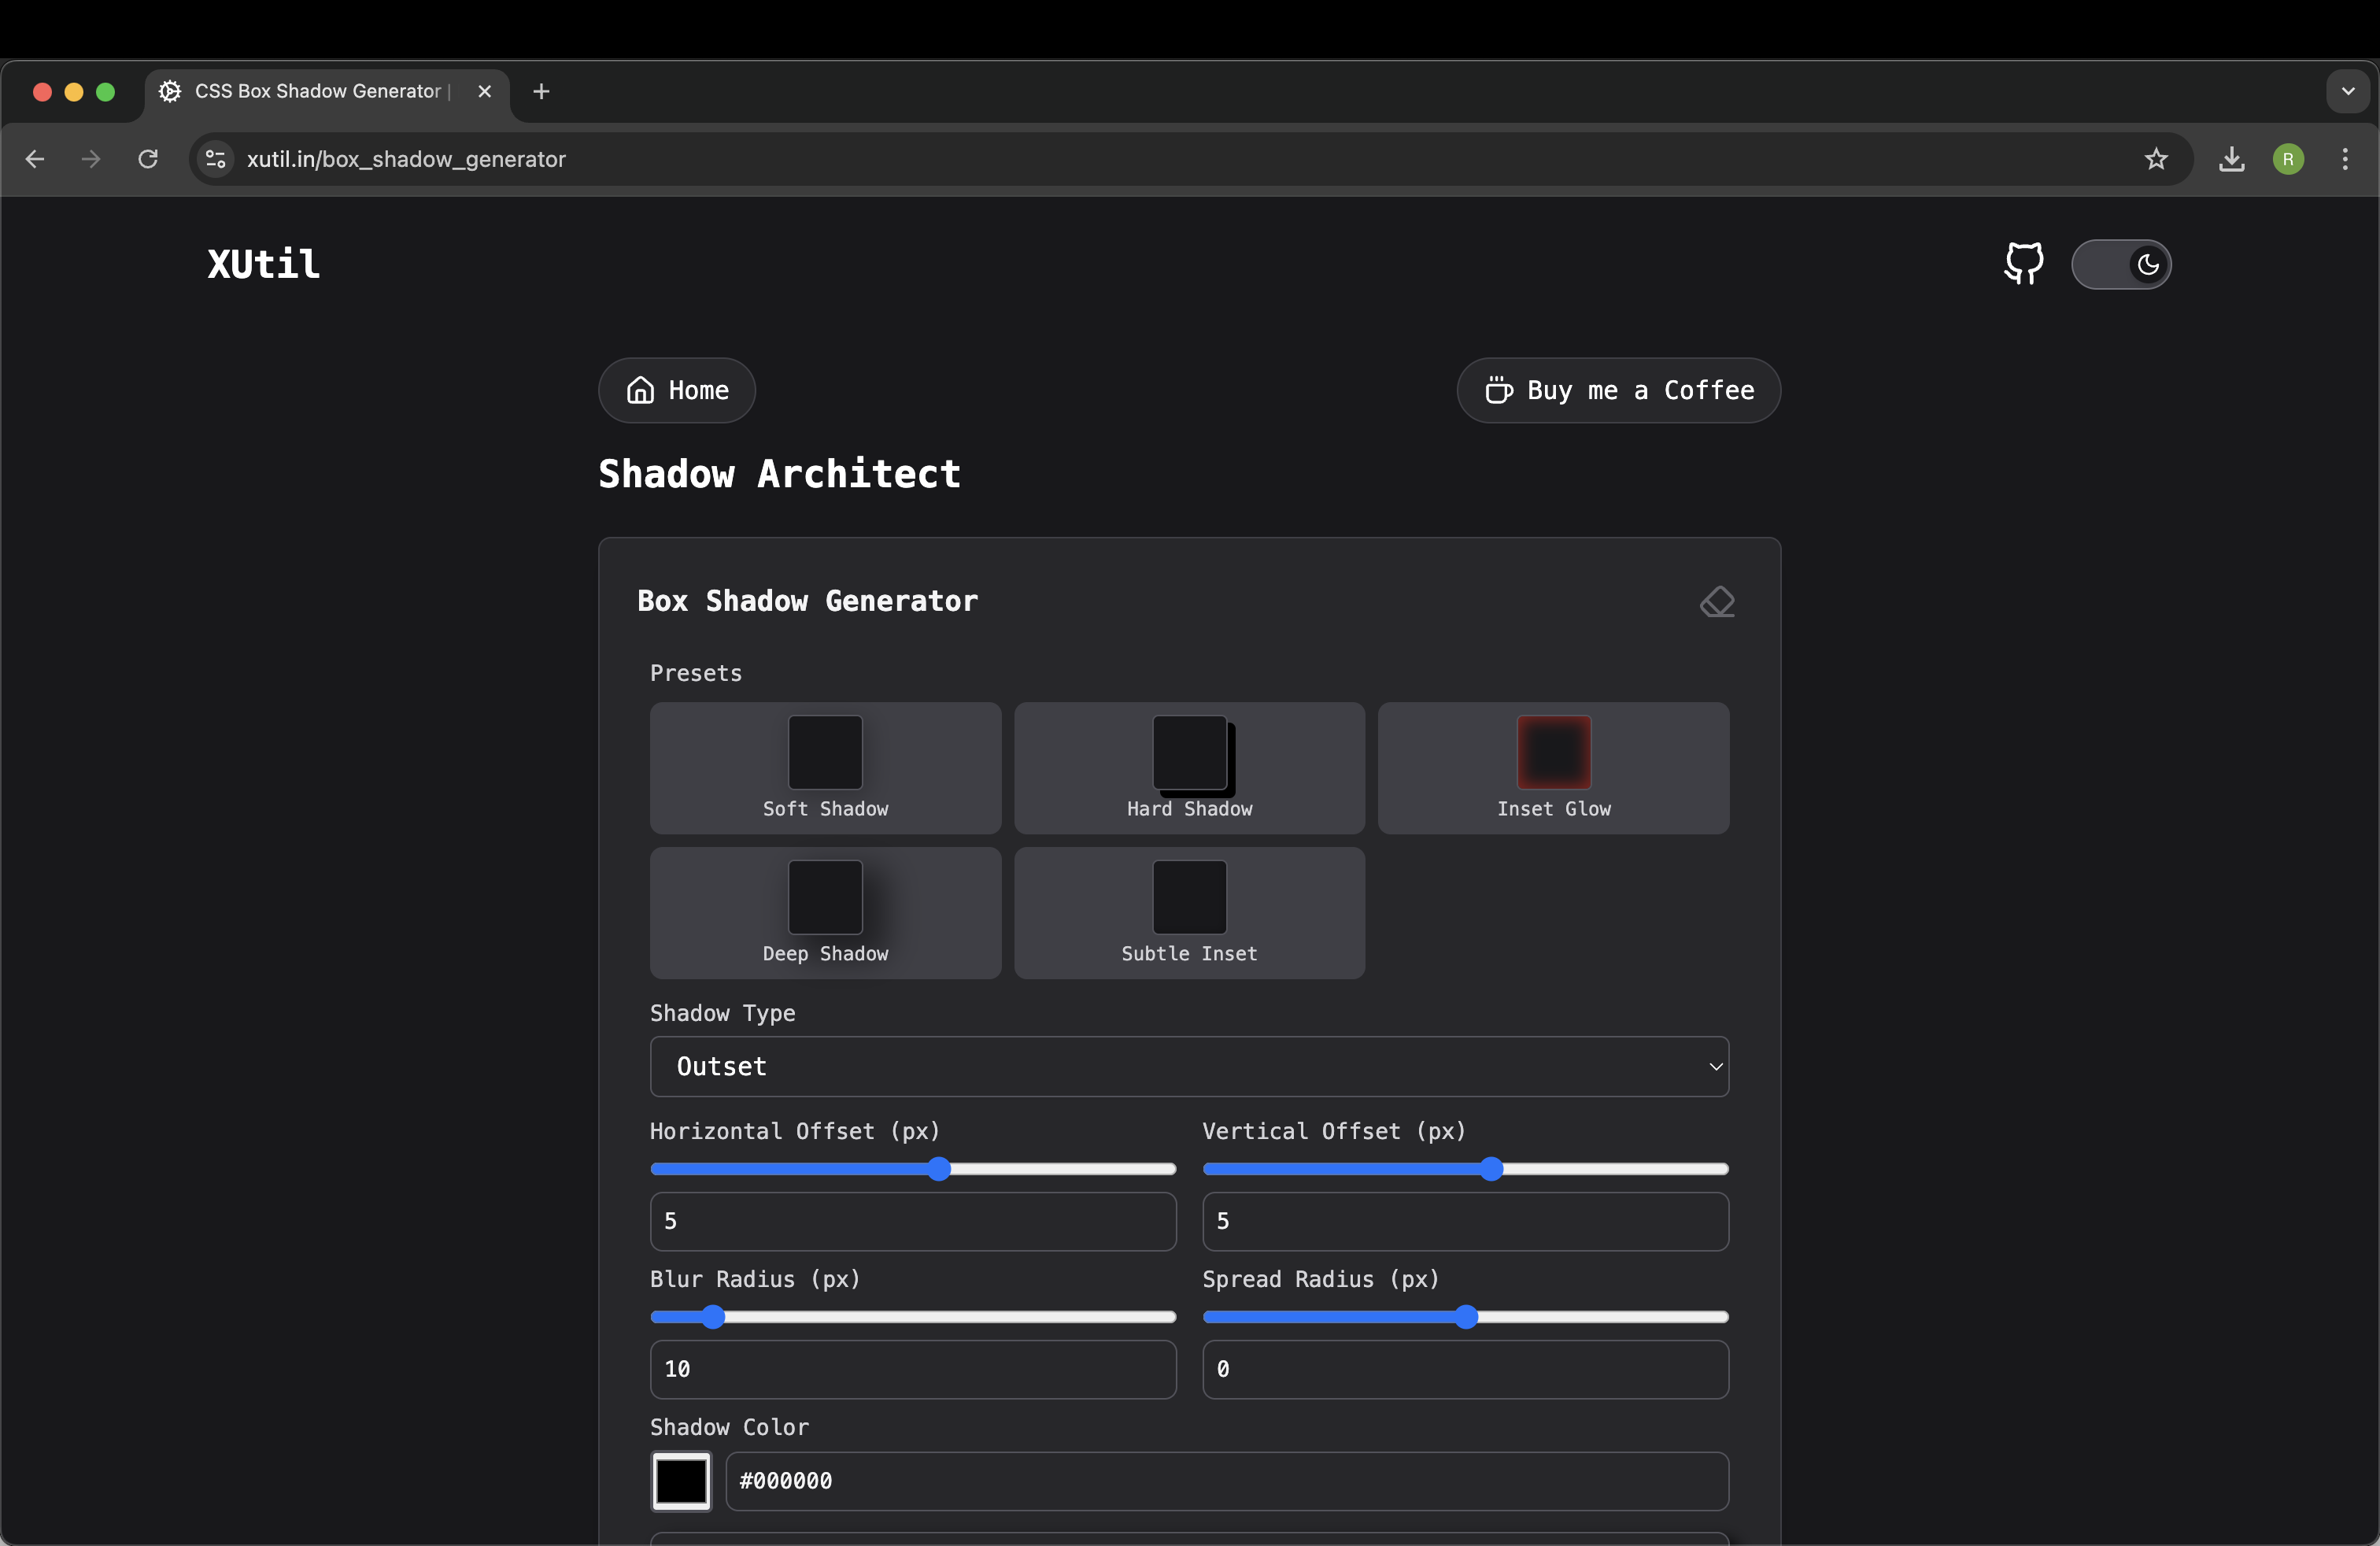Open the Shadow Type dropdown

(x=1189, y=1066)
